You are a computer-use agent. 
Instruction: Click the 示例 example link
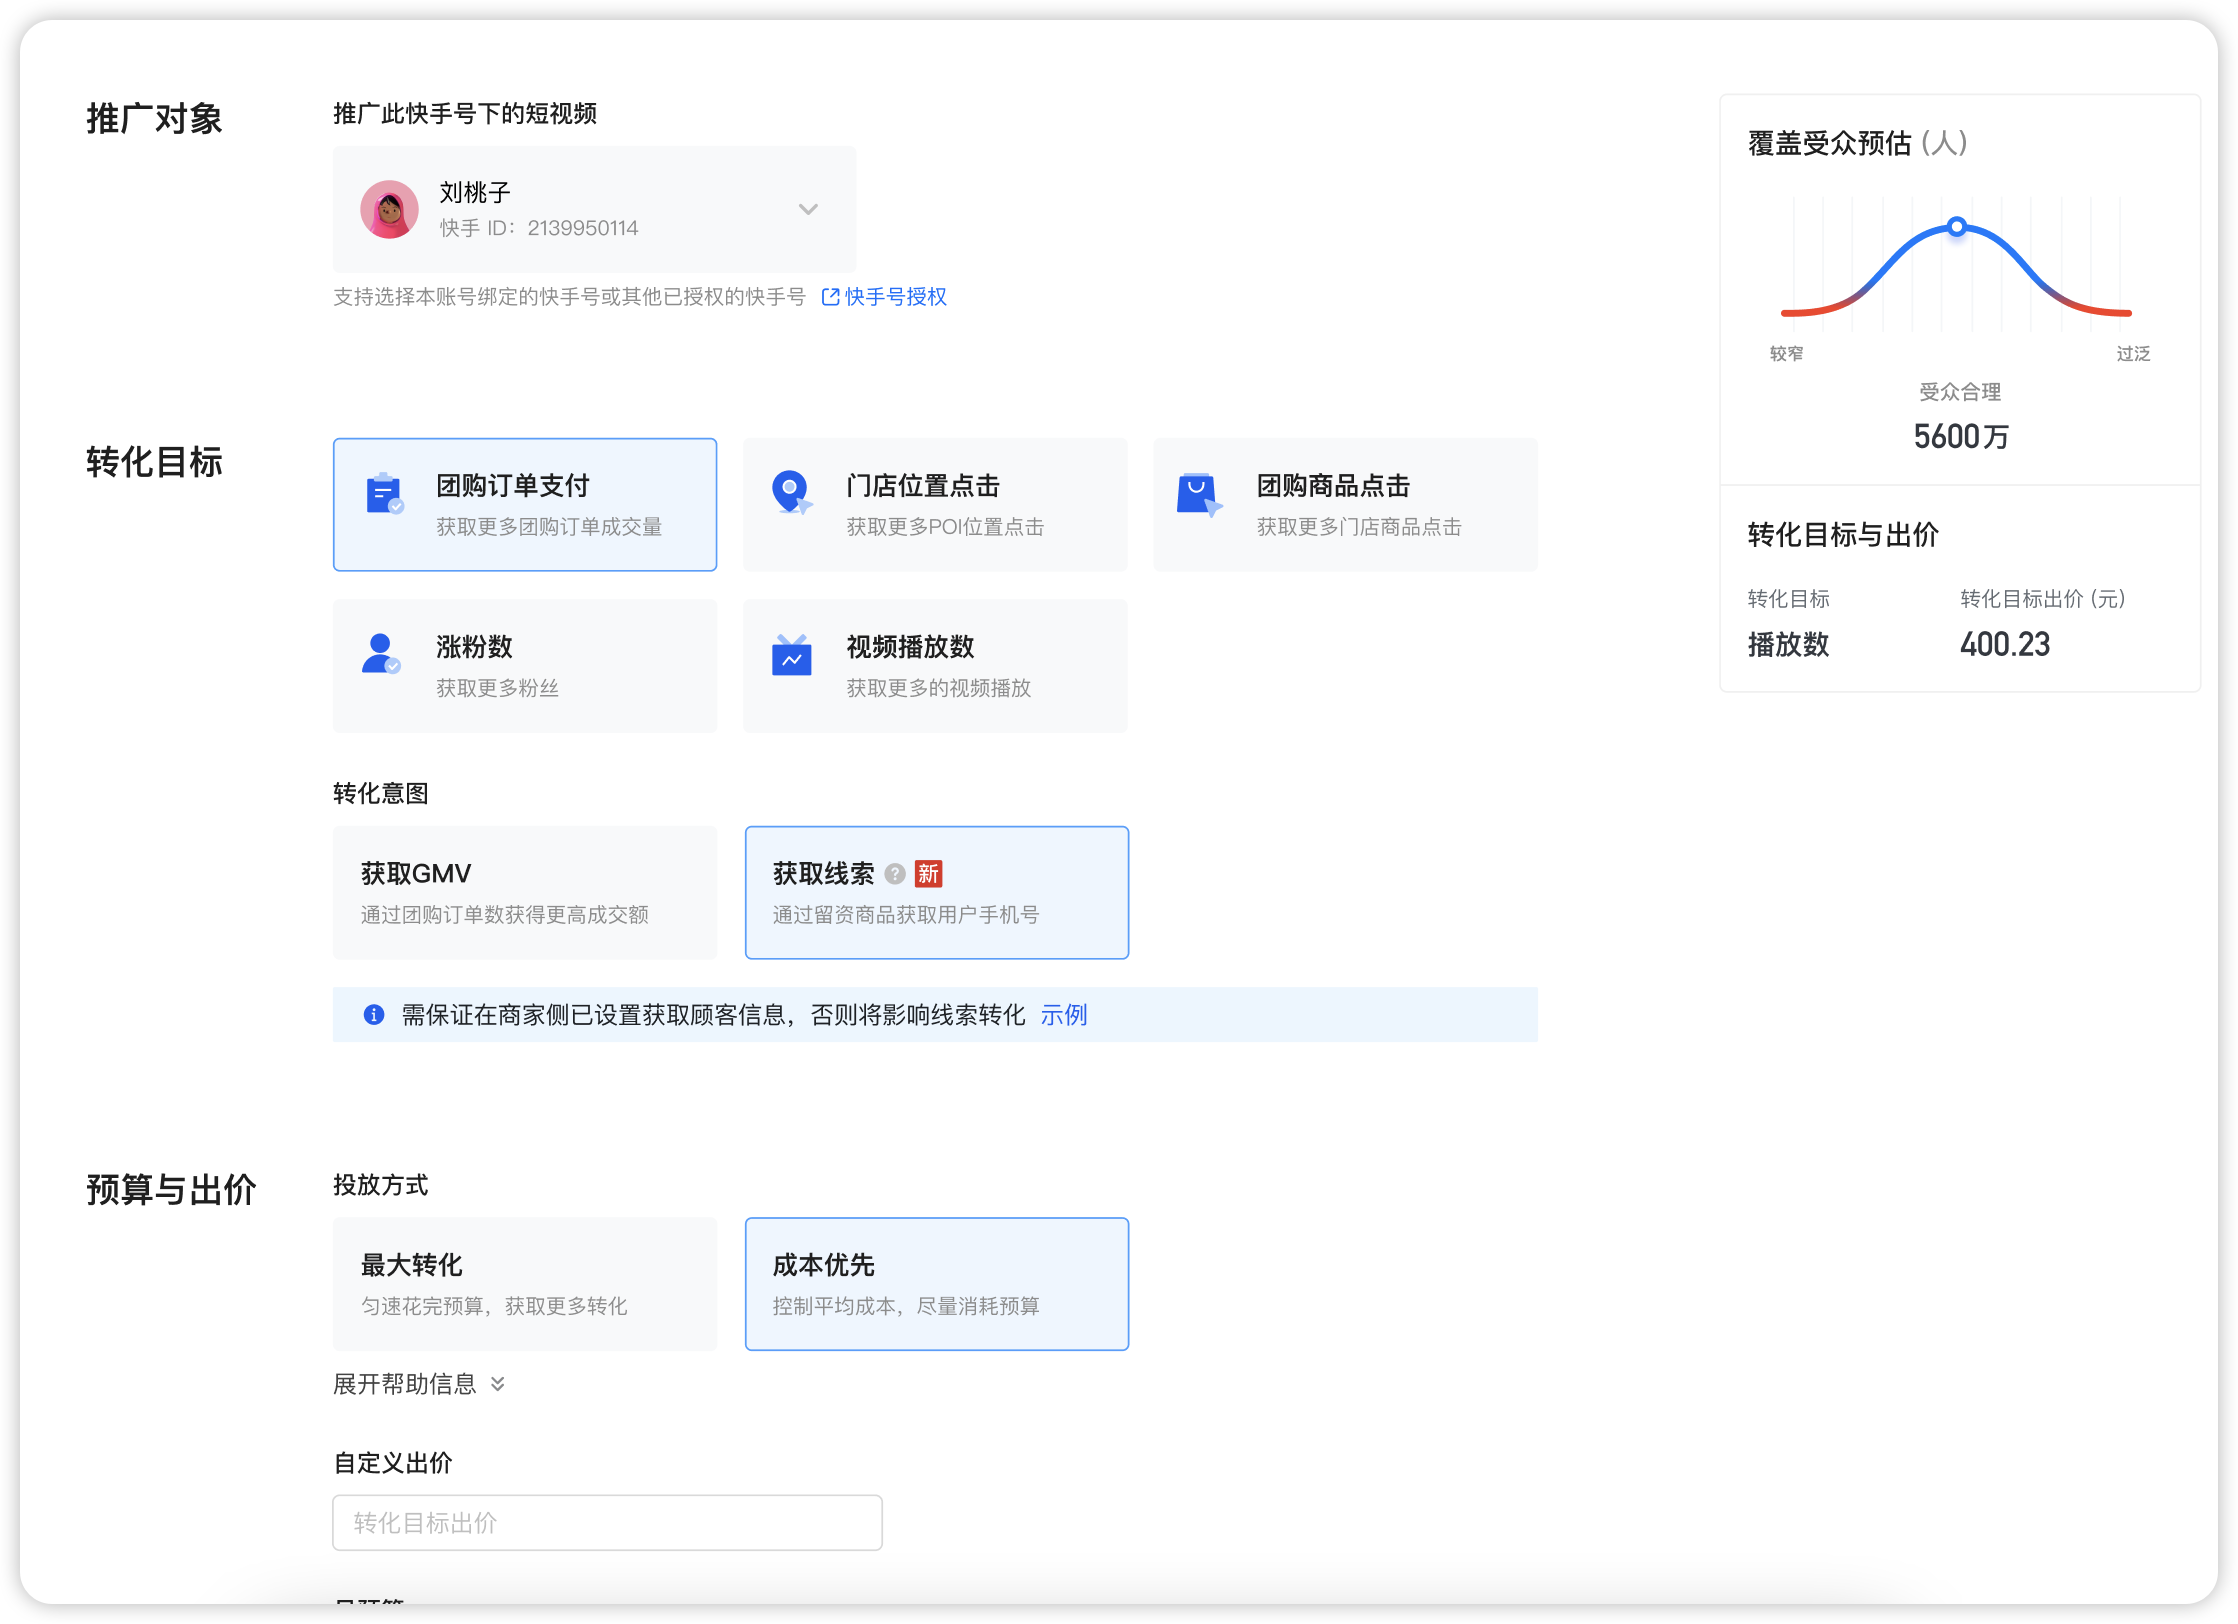[1064, 1014]
